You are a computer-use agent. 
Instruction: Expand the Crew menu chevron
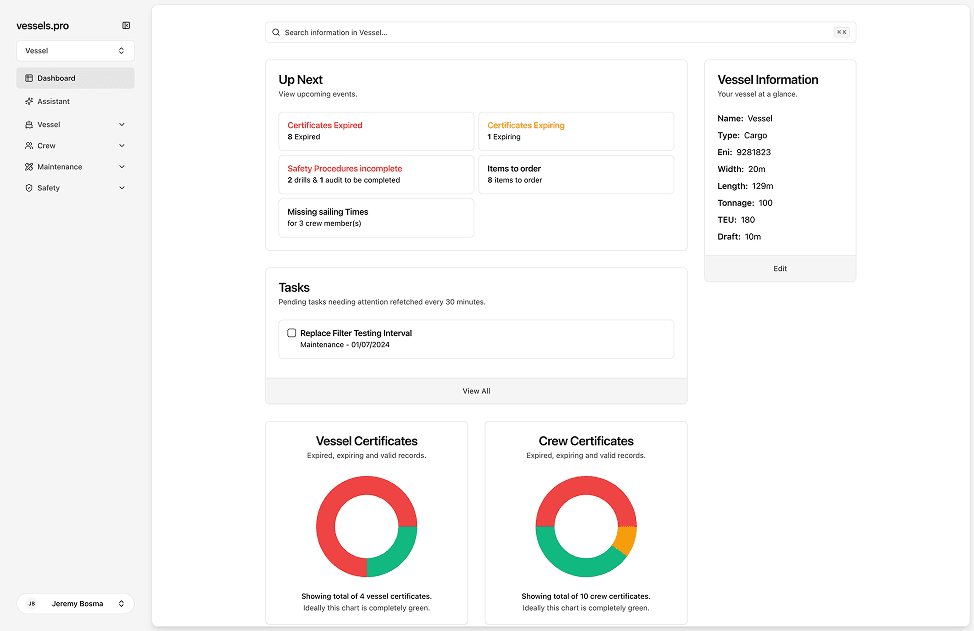coord(122,146)
